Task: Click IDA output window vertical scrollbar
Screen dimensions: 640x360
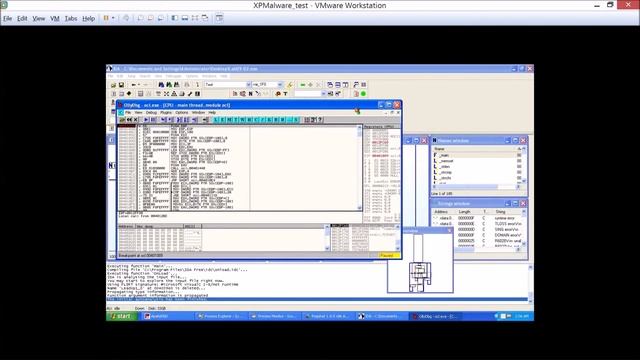Action: coord(530,283)
